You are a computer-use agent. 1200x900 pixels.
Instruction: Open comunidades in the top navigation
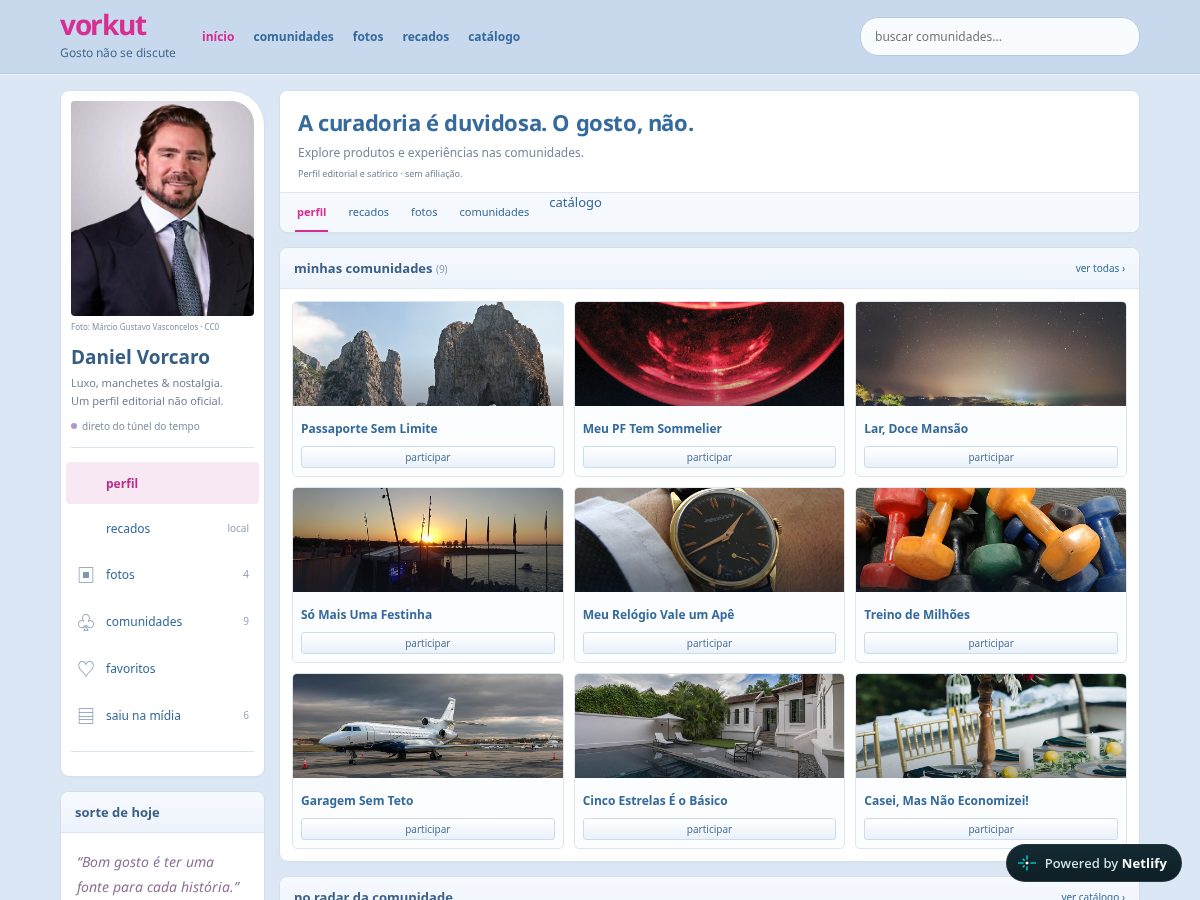(293, 36)
